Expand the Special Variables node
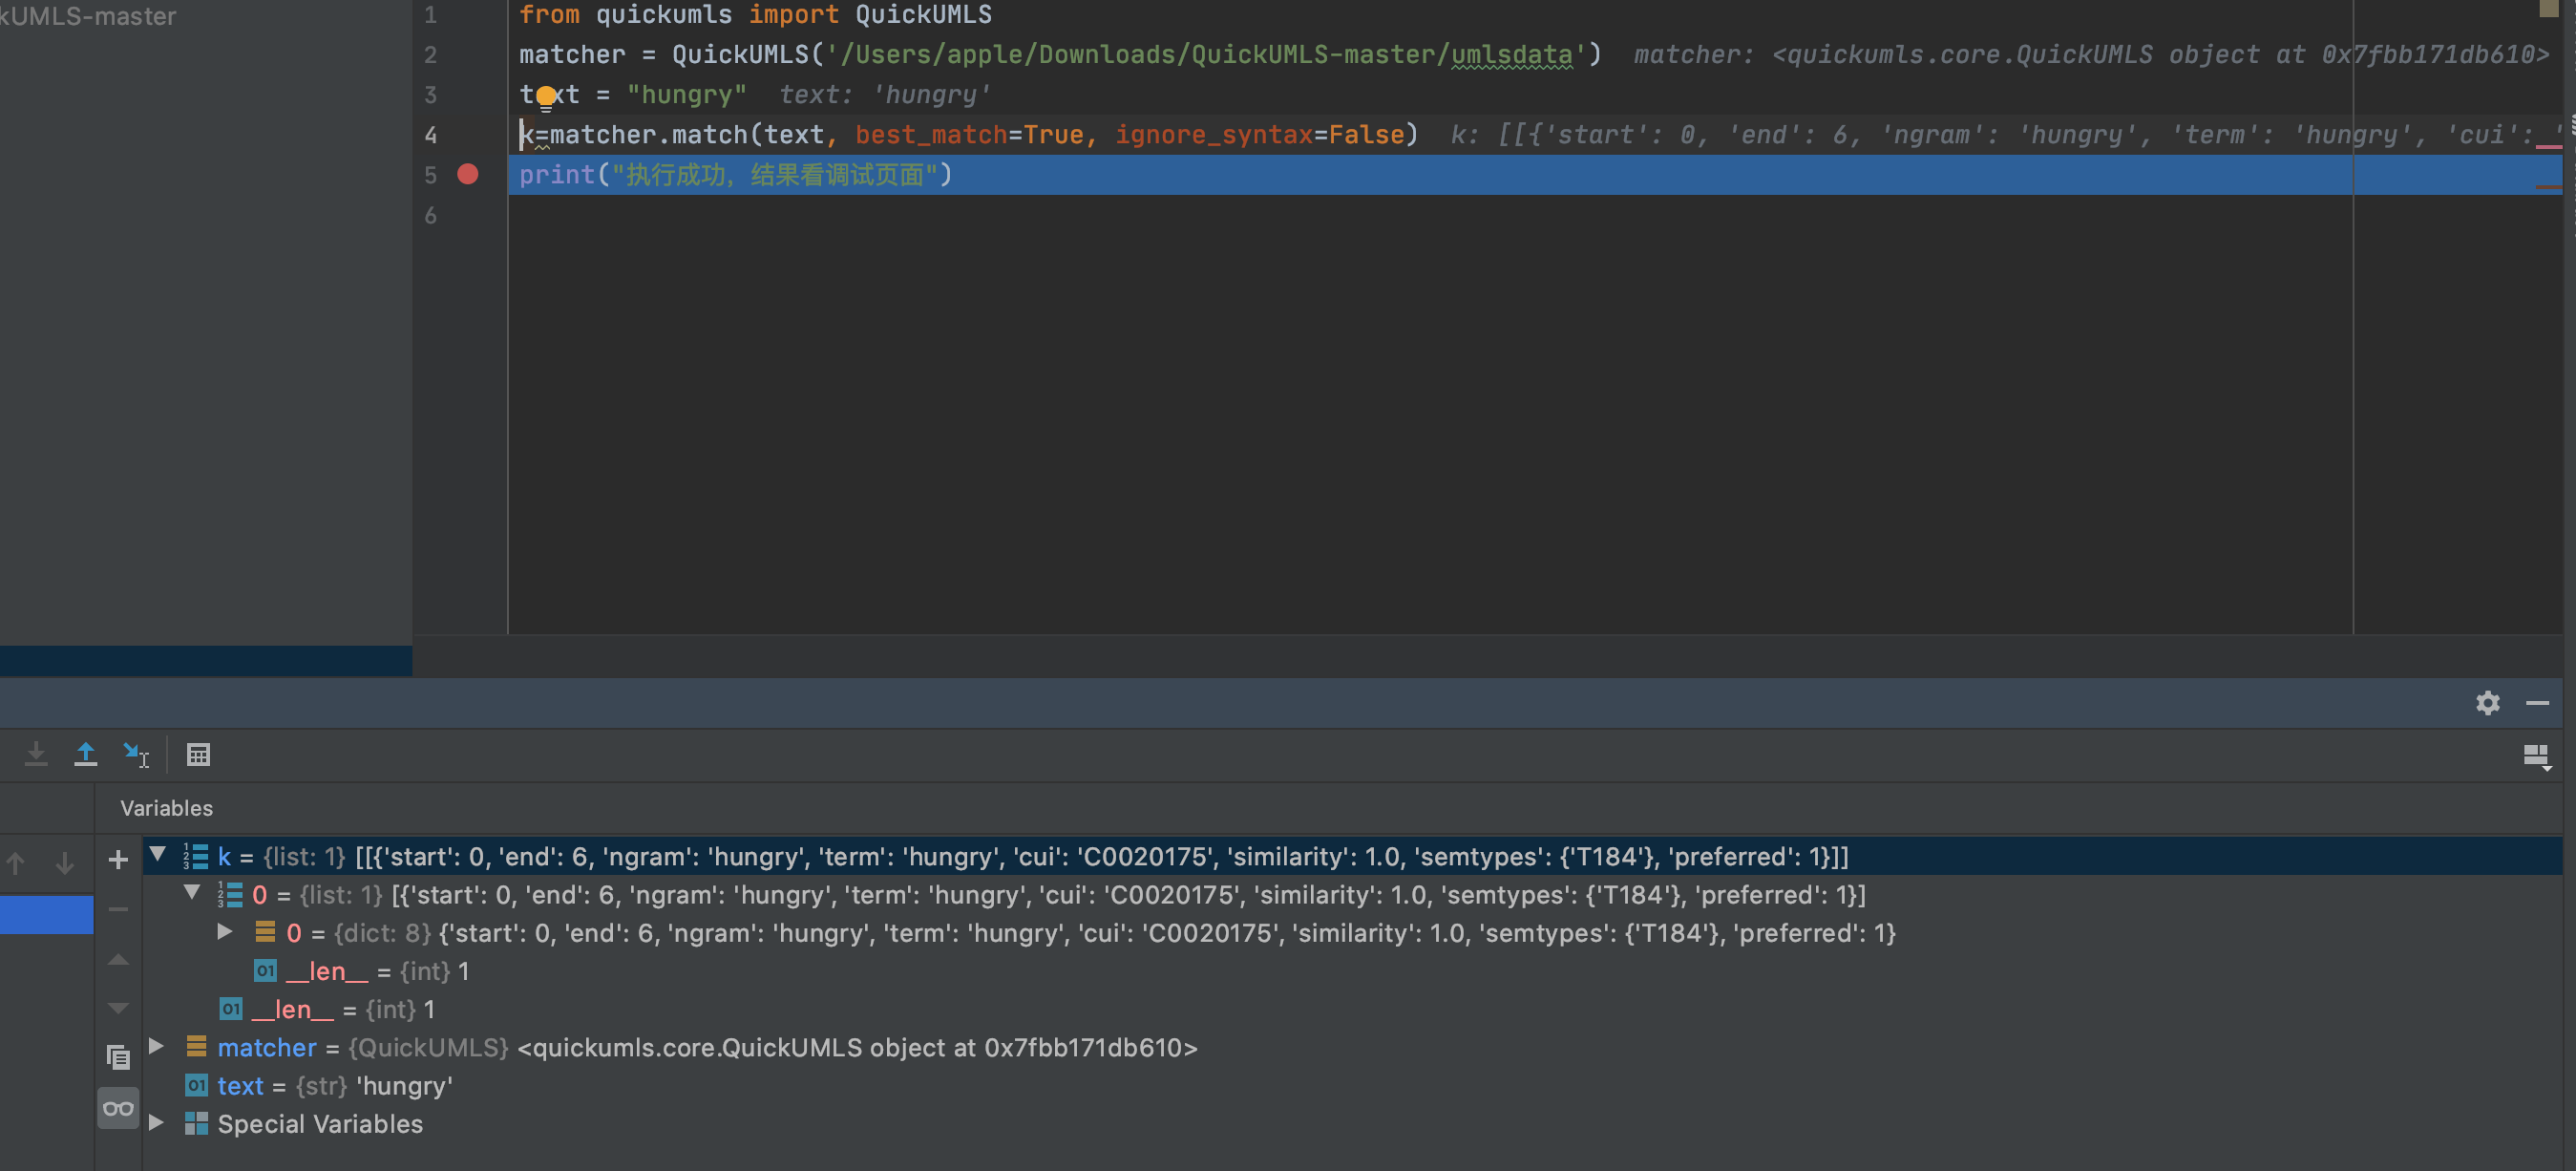Screen dimensions: 2576x1171 pos(156,1122)
